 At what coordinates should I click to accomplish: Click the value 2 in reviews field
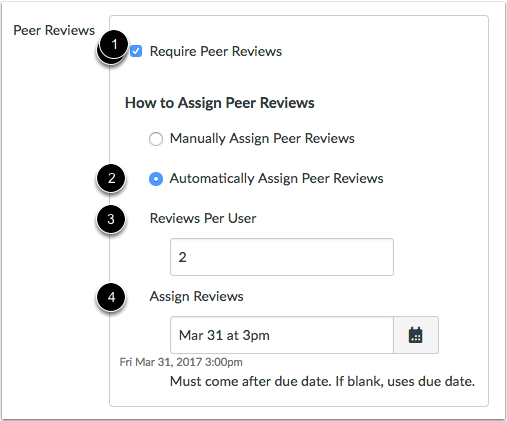(182, 257)
